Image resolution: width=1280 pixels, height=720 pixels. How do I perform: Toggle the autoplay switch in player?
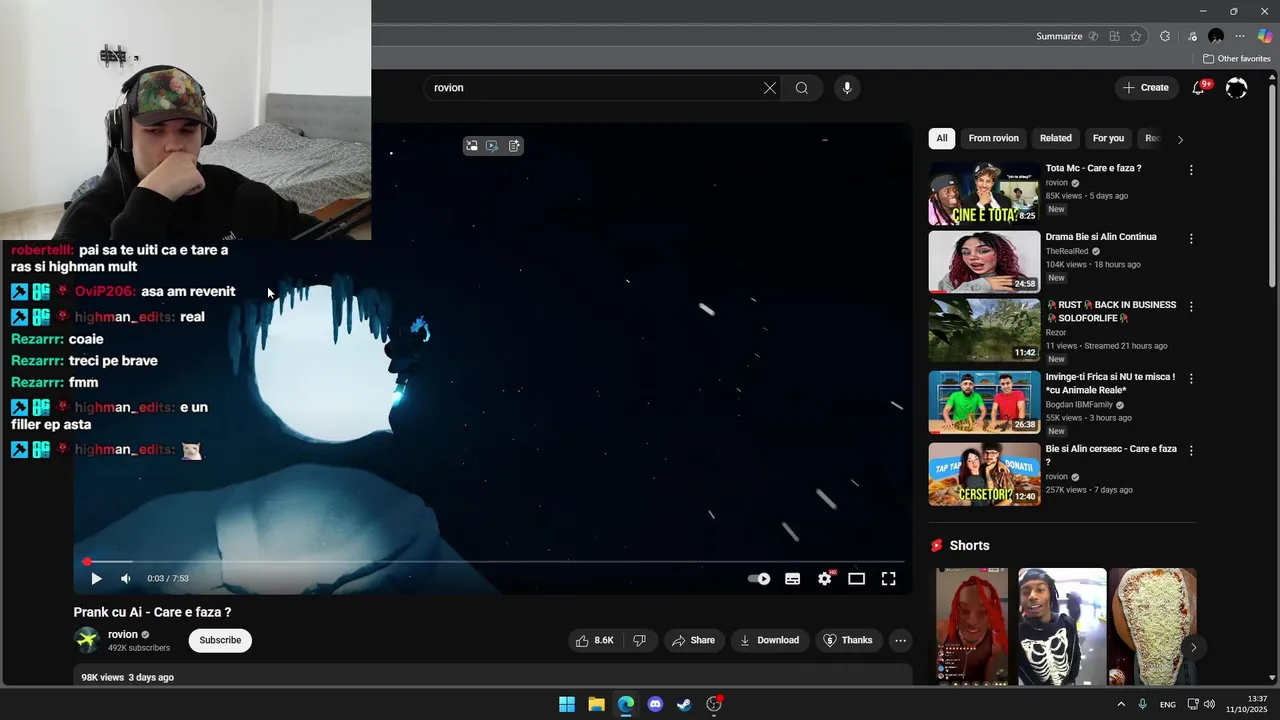click(759, 578)
